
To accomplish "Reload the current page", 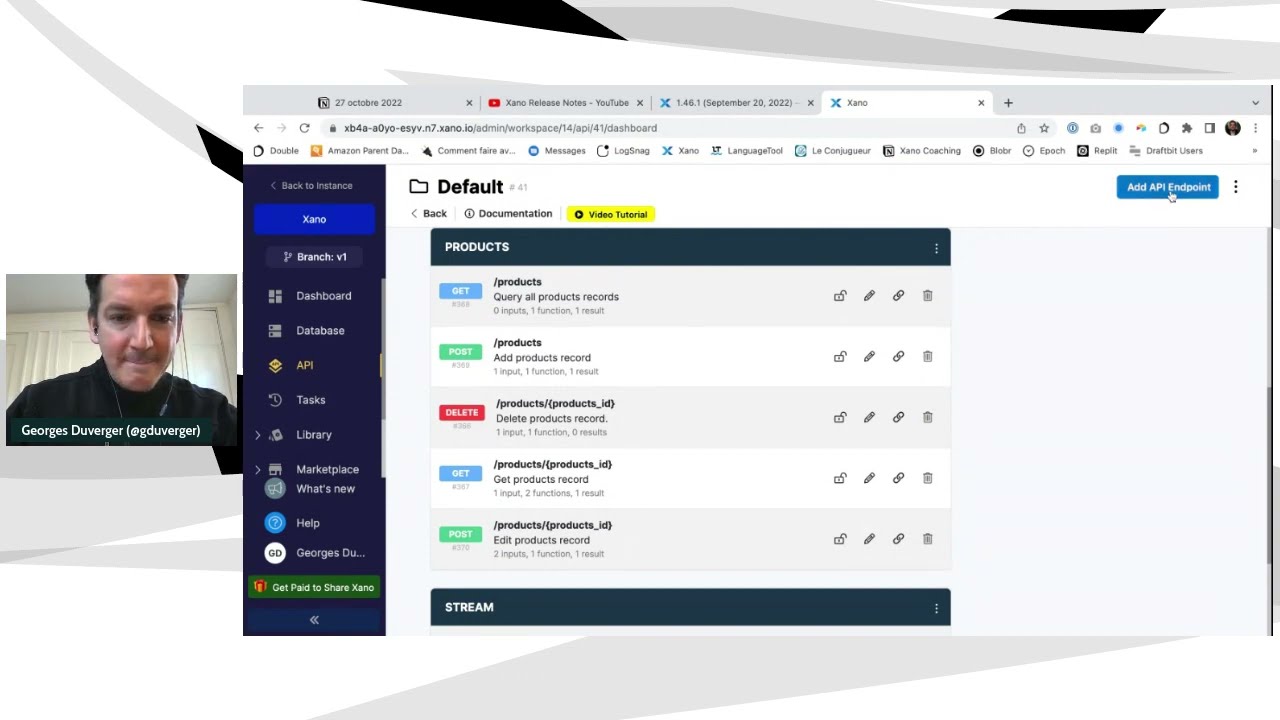I will pyautogui.click(x=304, y=128).
